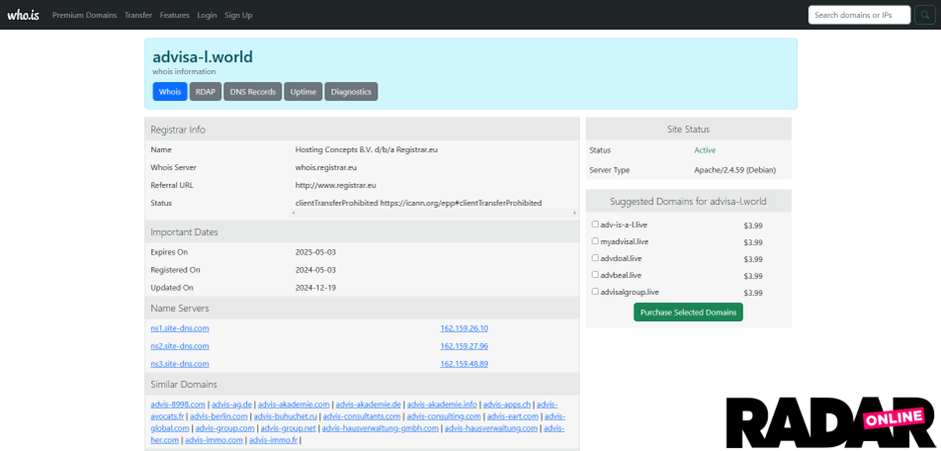
Task: Check the myadvisal.live checkbox
Action: (x=595, y=240)
